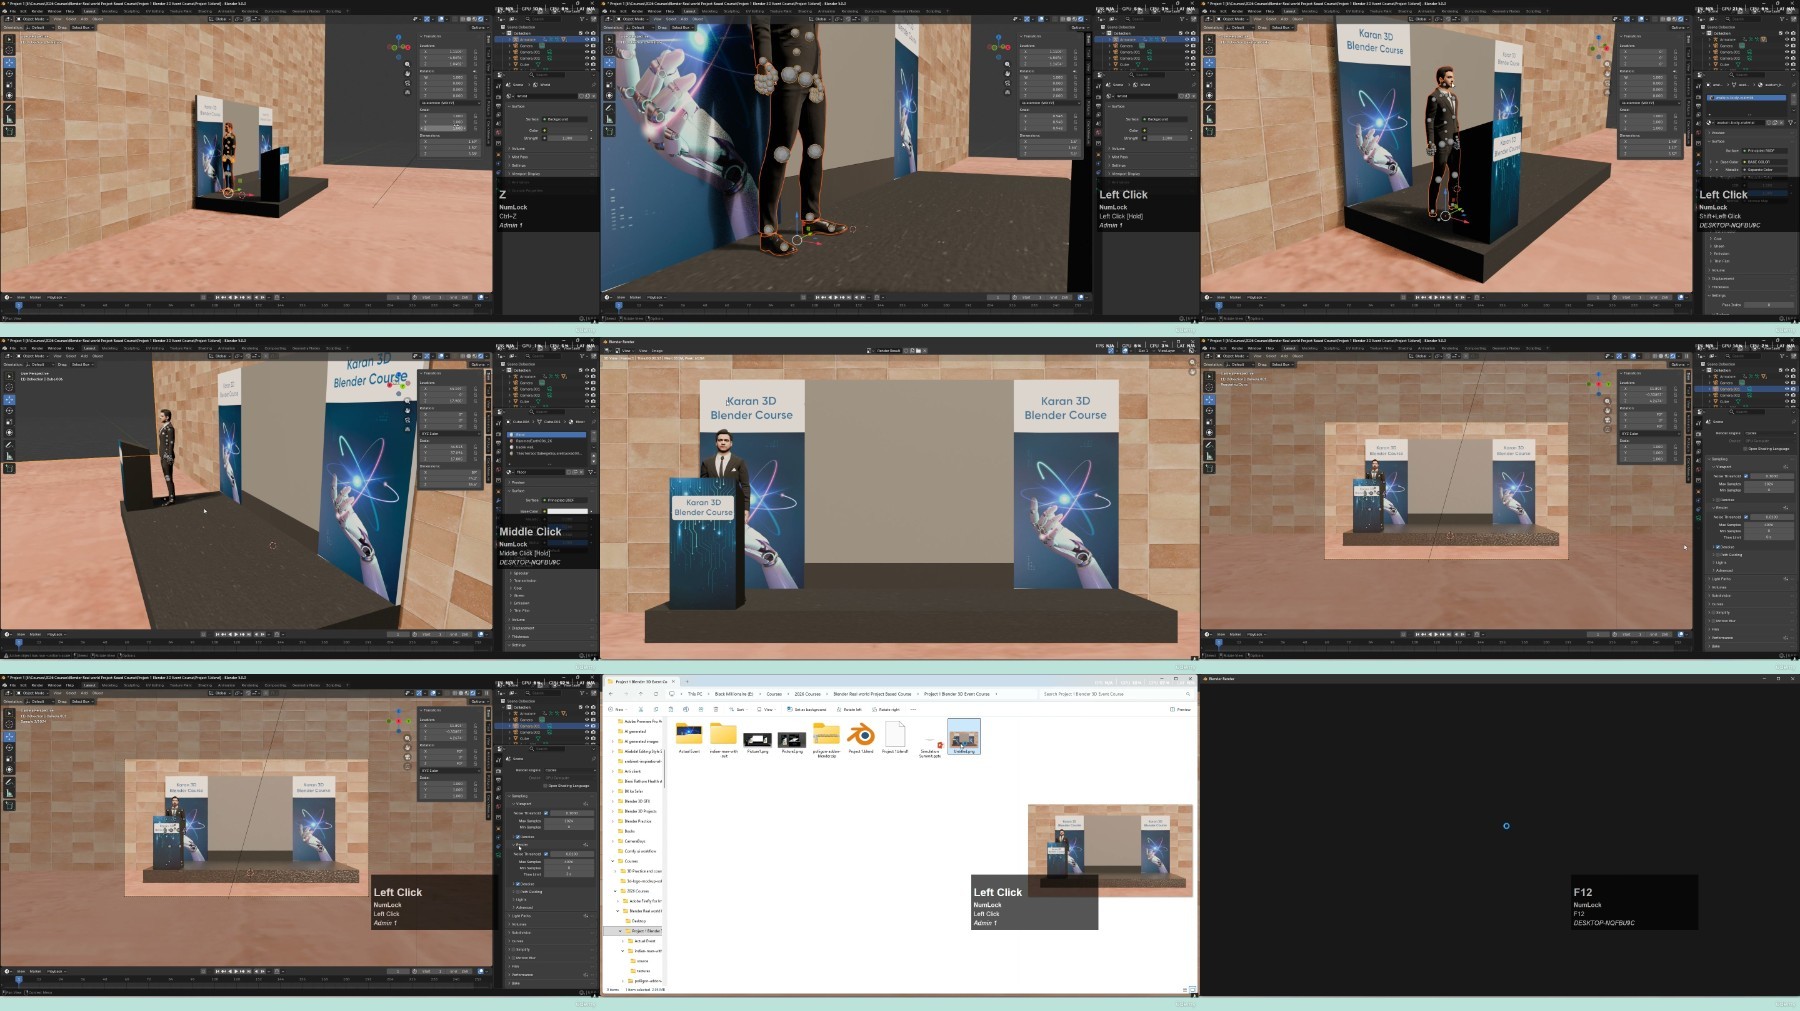
Task: Click the Project1.blend Blender file icon
Action: [861, 737]
